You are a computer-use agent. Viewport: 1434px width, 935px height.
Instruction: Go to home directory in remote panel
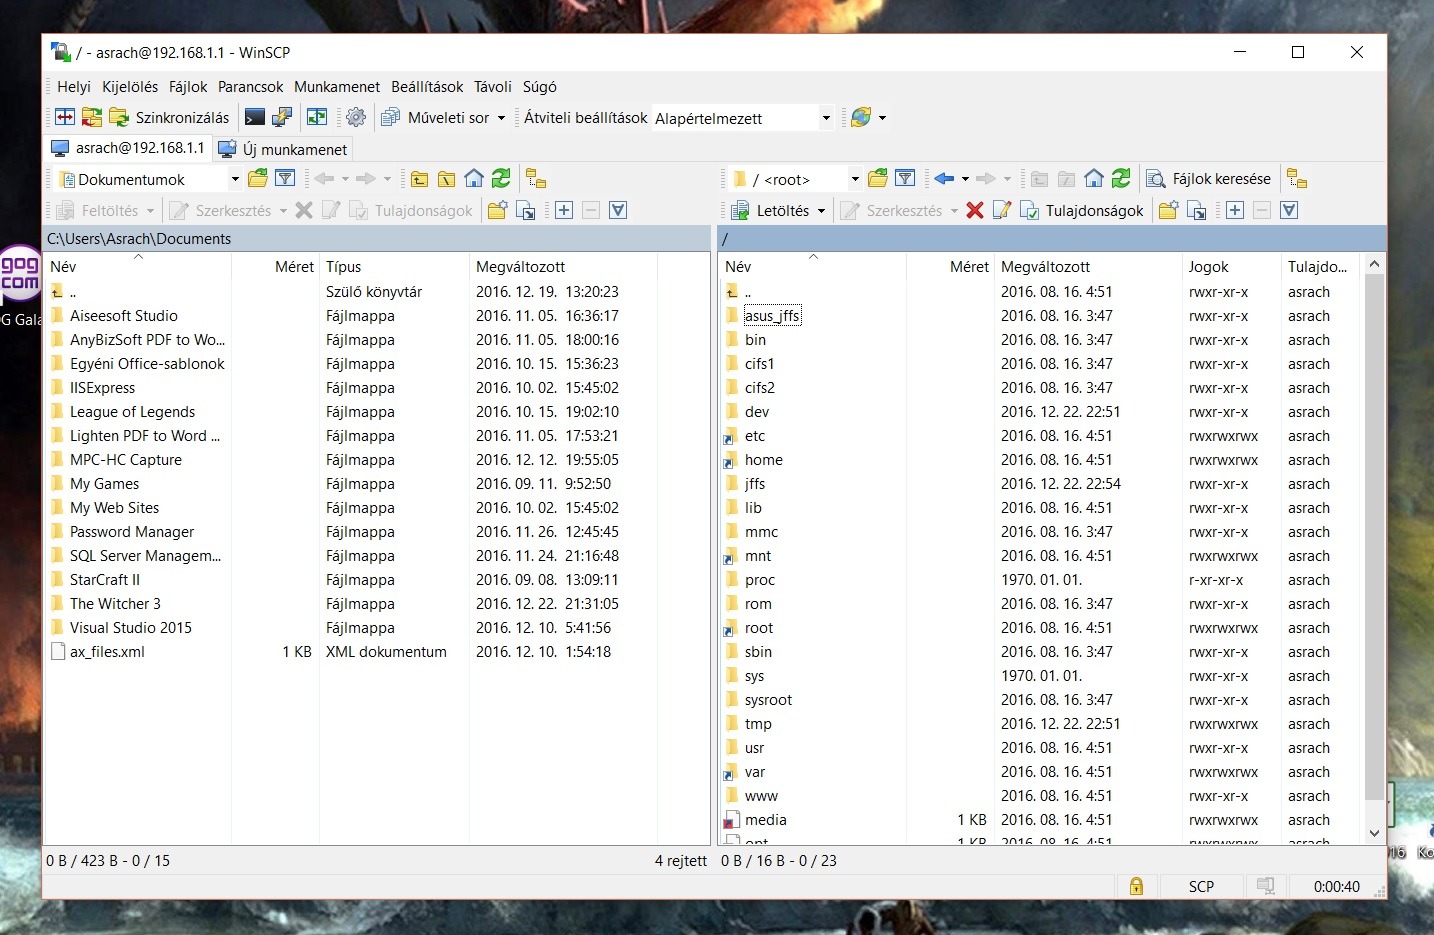point(1094,179)
